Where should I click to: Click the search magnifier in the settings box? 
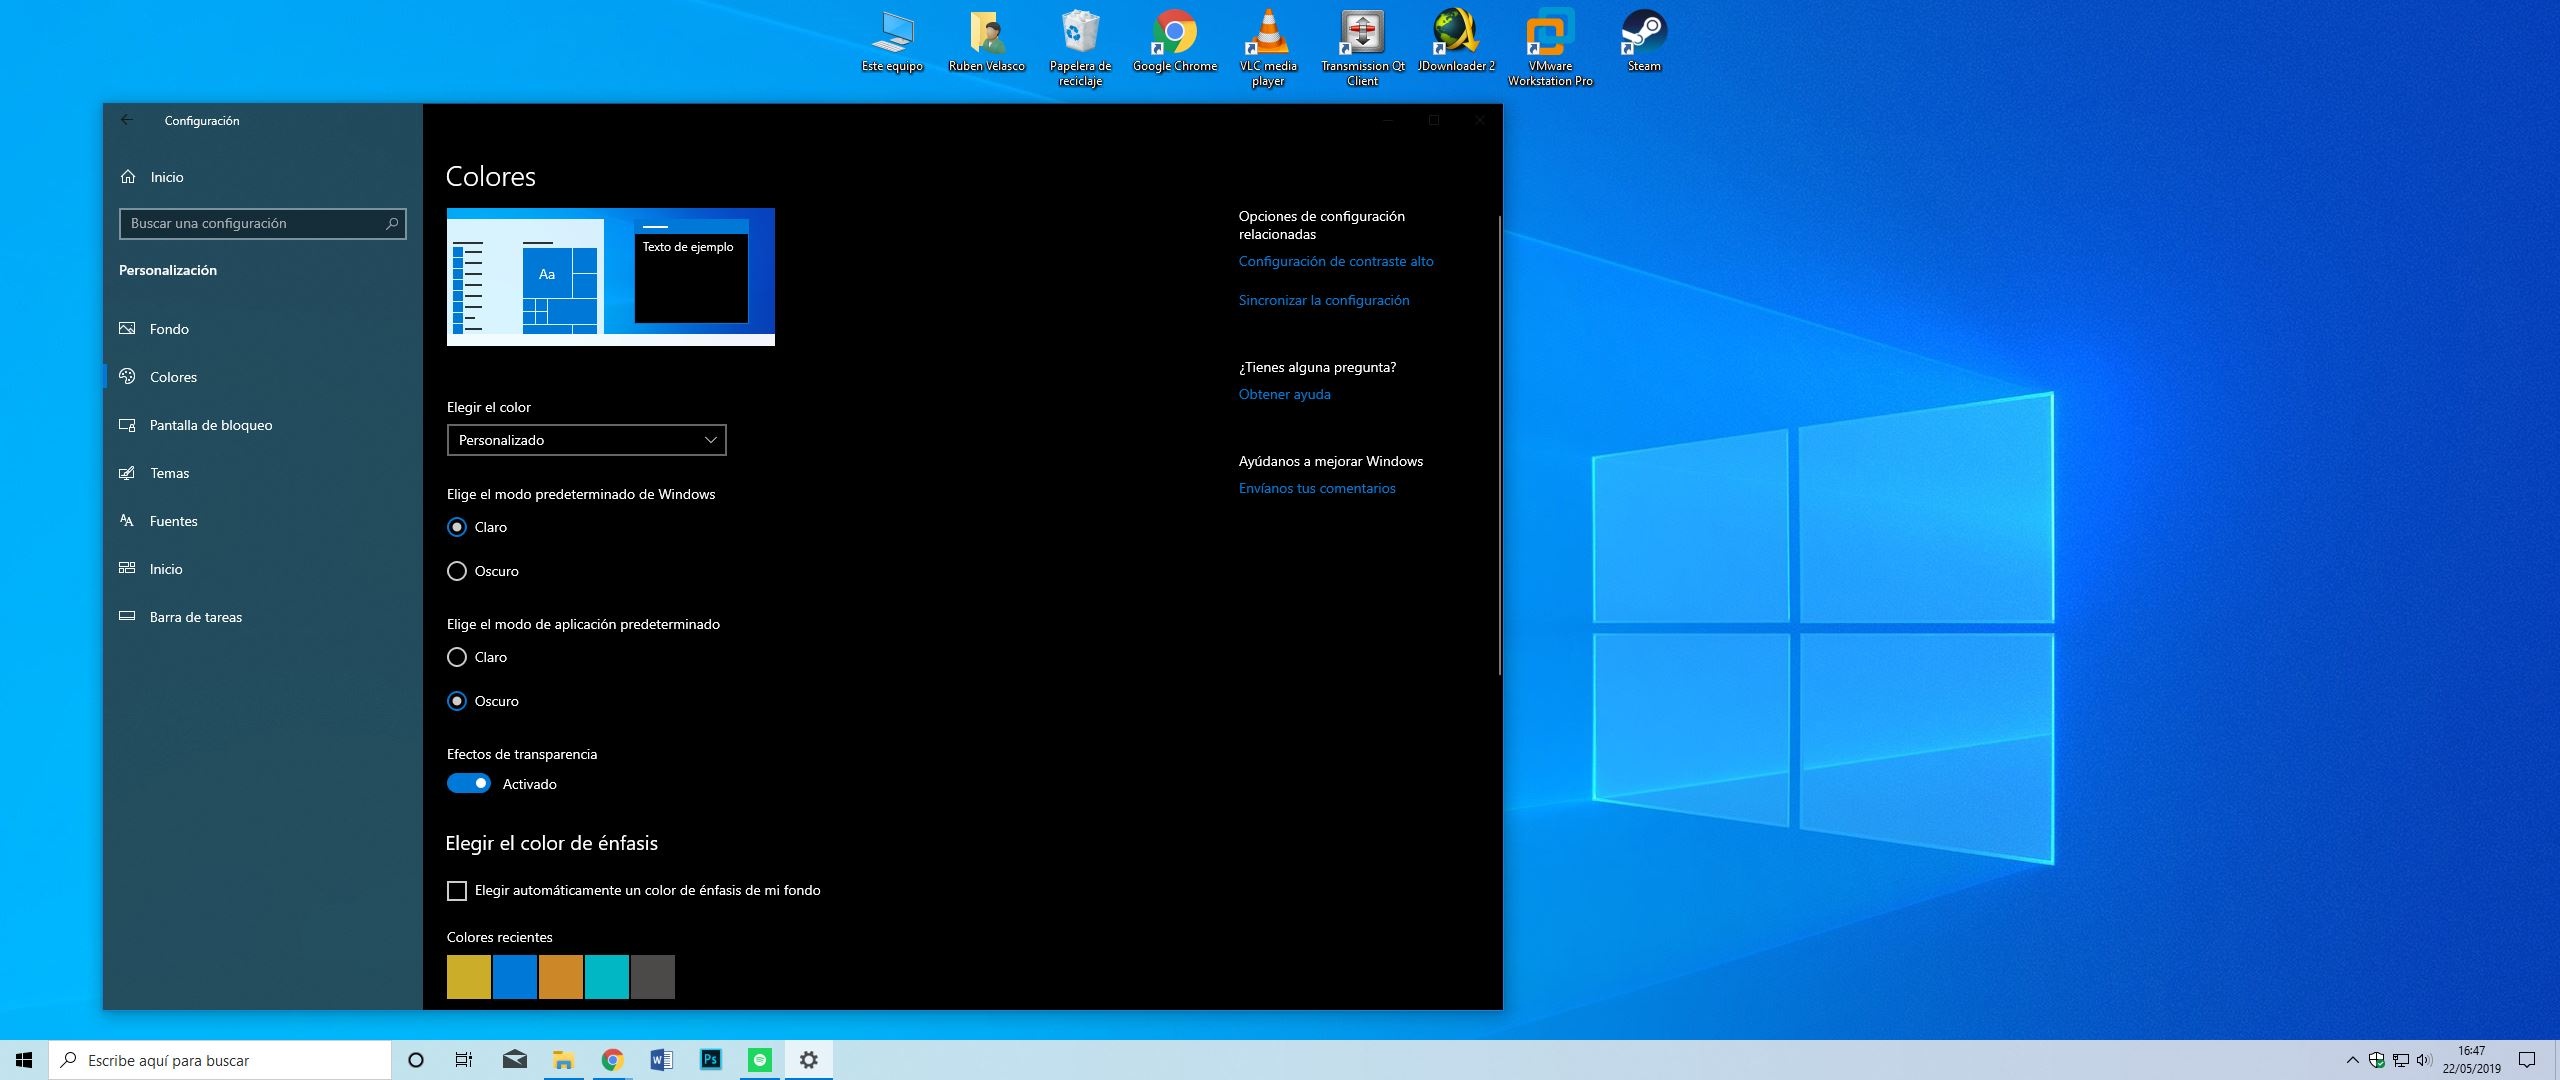[x=392, y=223]
